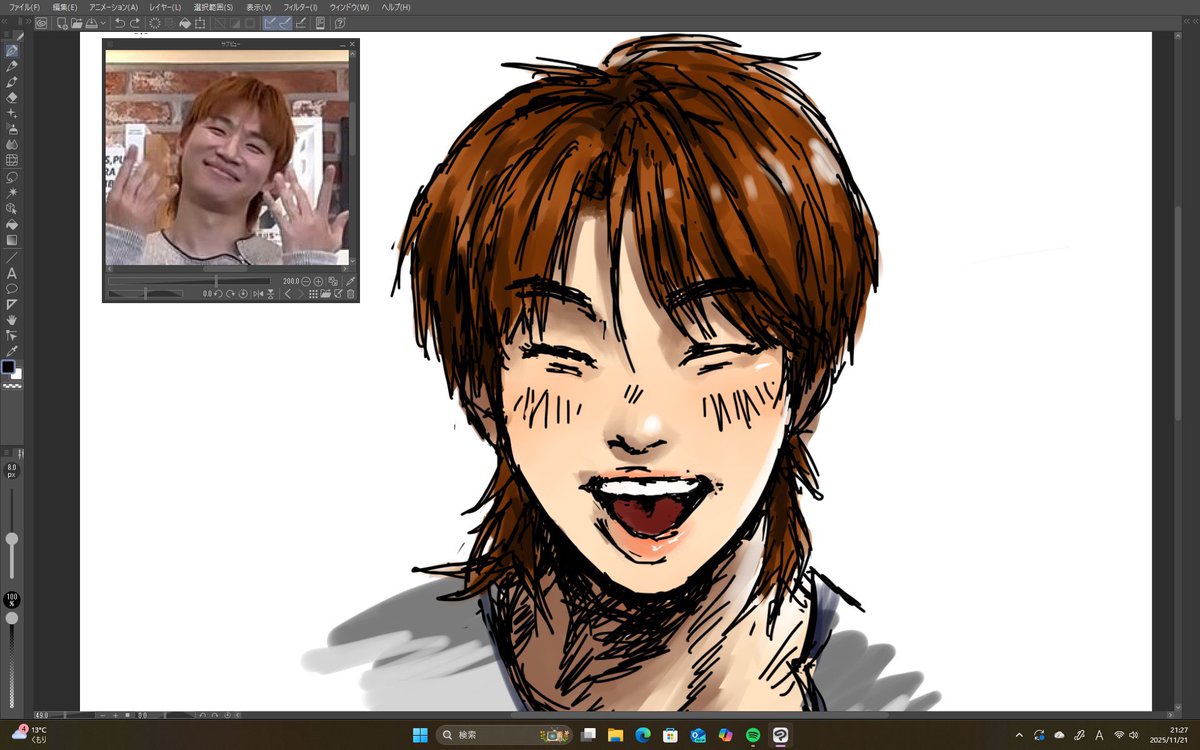Click the Open file folder icon
Image resolution: width=1200 pixels, height=750 pixels.
tap(77, 23)
